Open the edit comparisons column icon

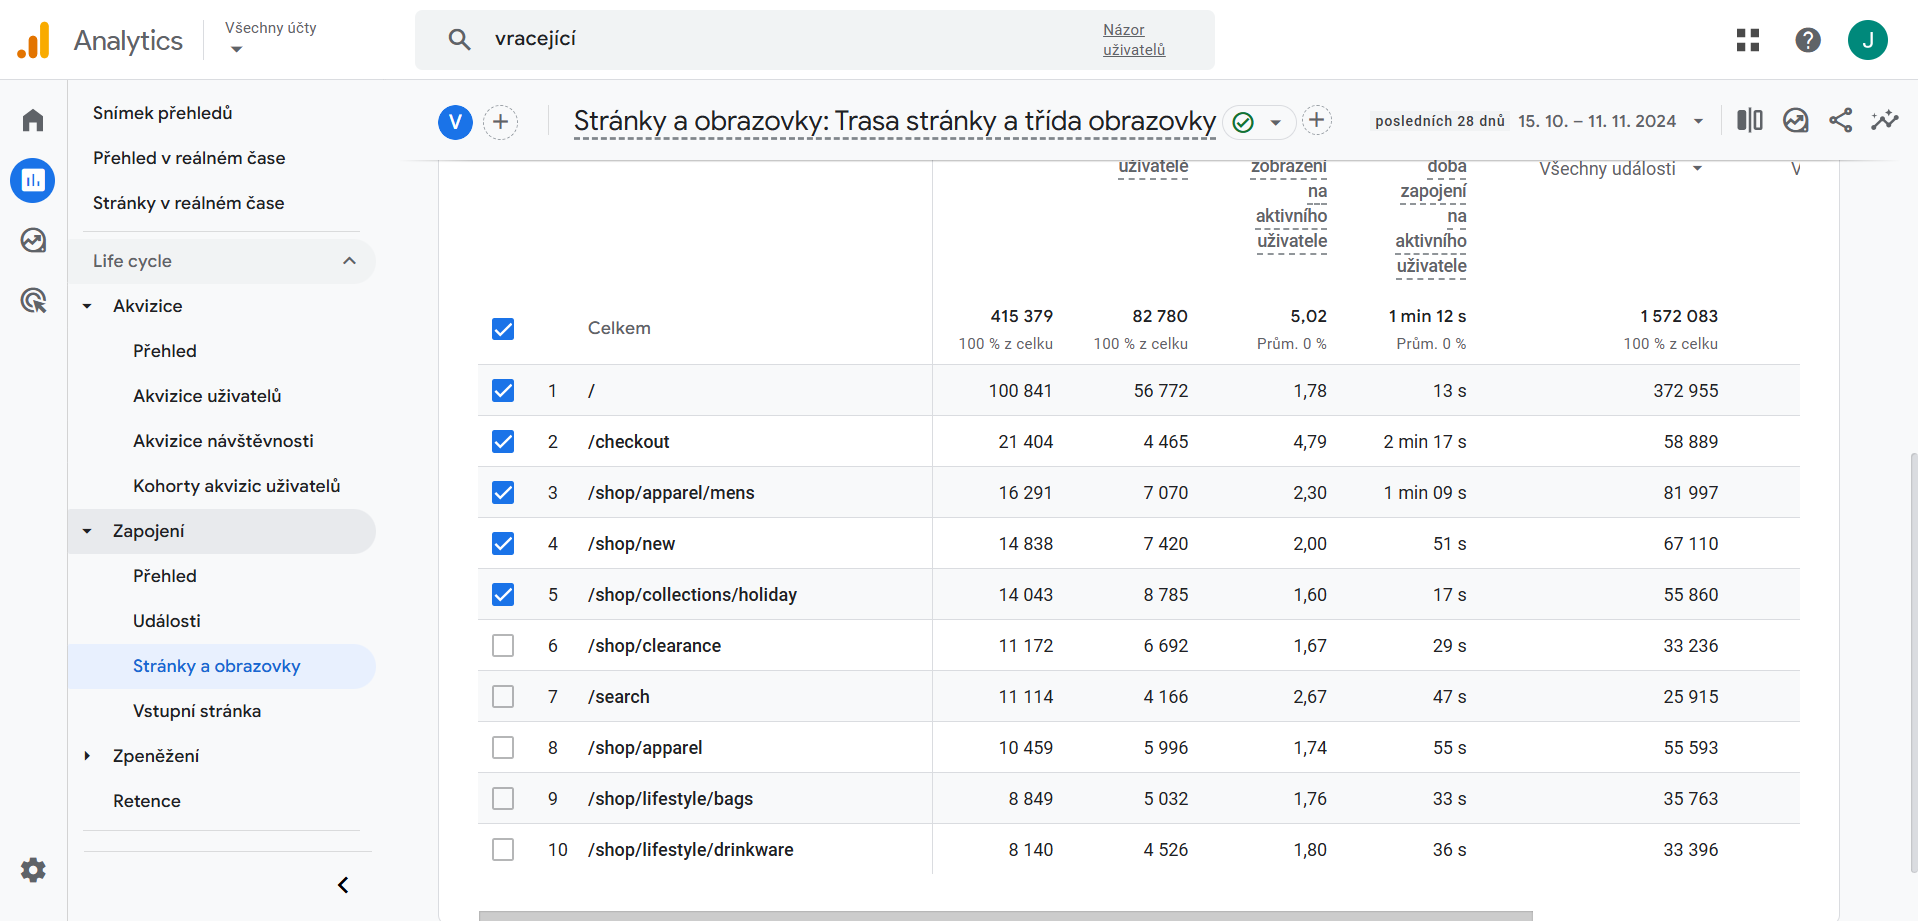1750,121
